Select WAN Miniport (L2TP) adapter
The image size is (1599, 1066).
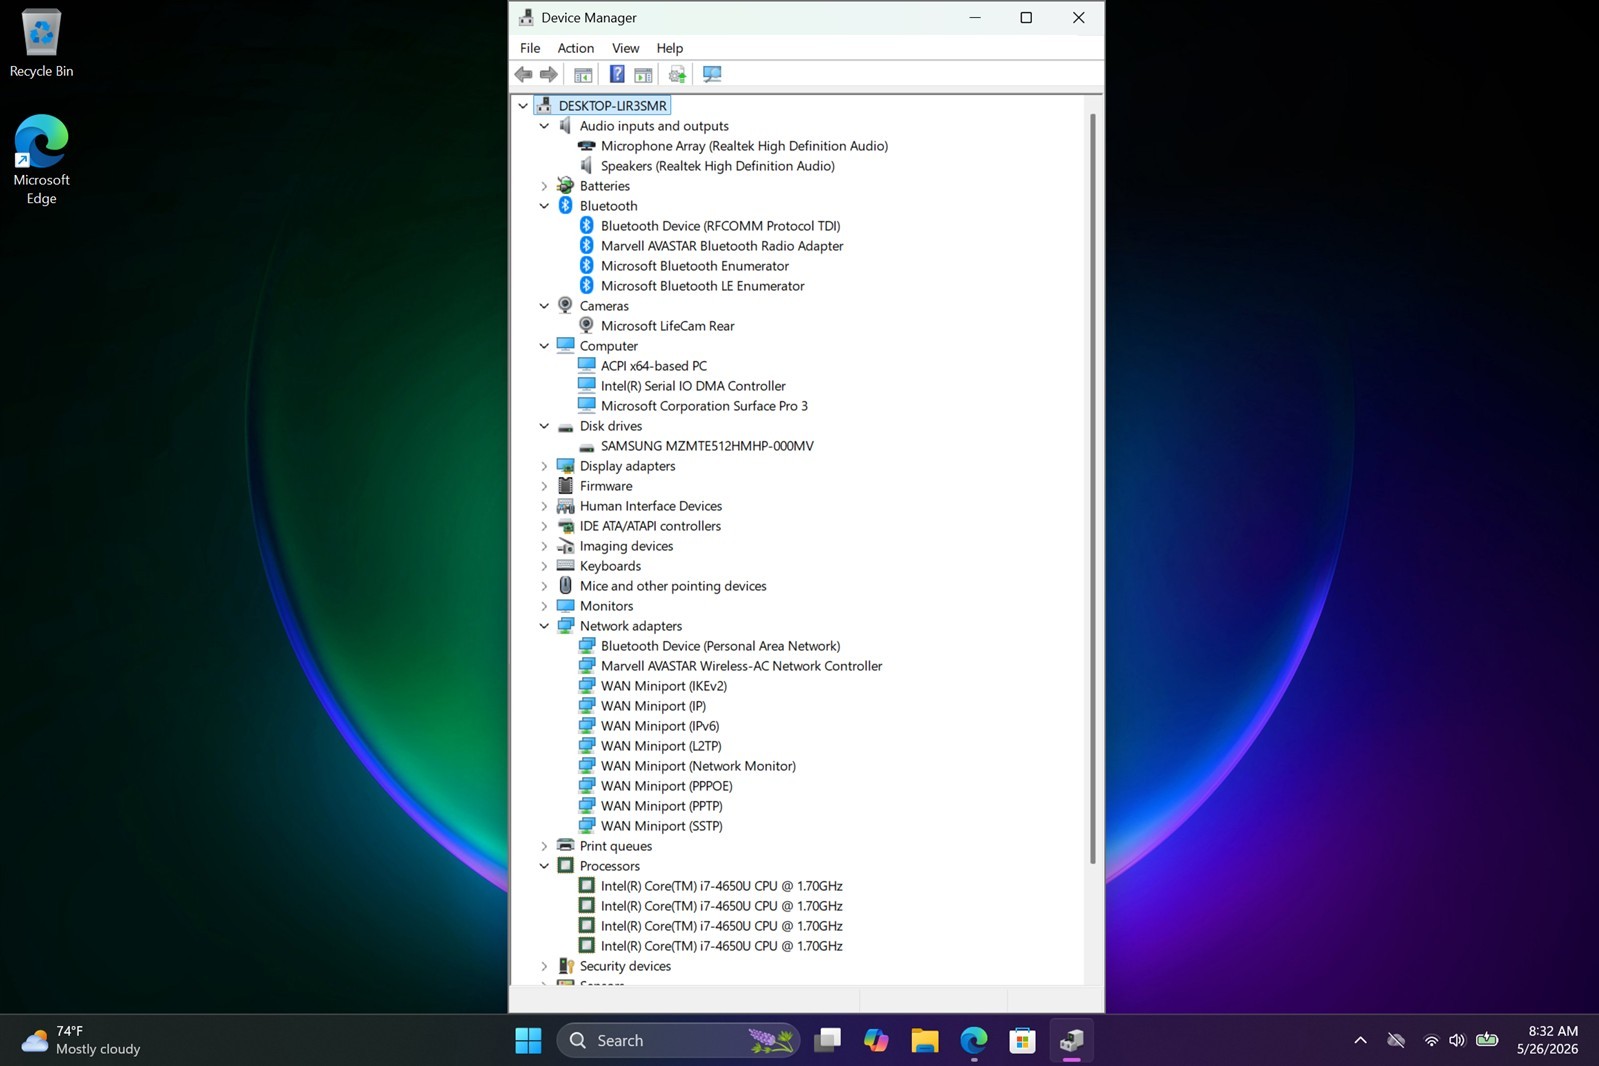pyautogui.click(x=661, y=746)
